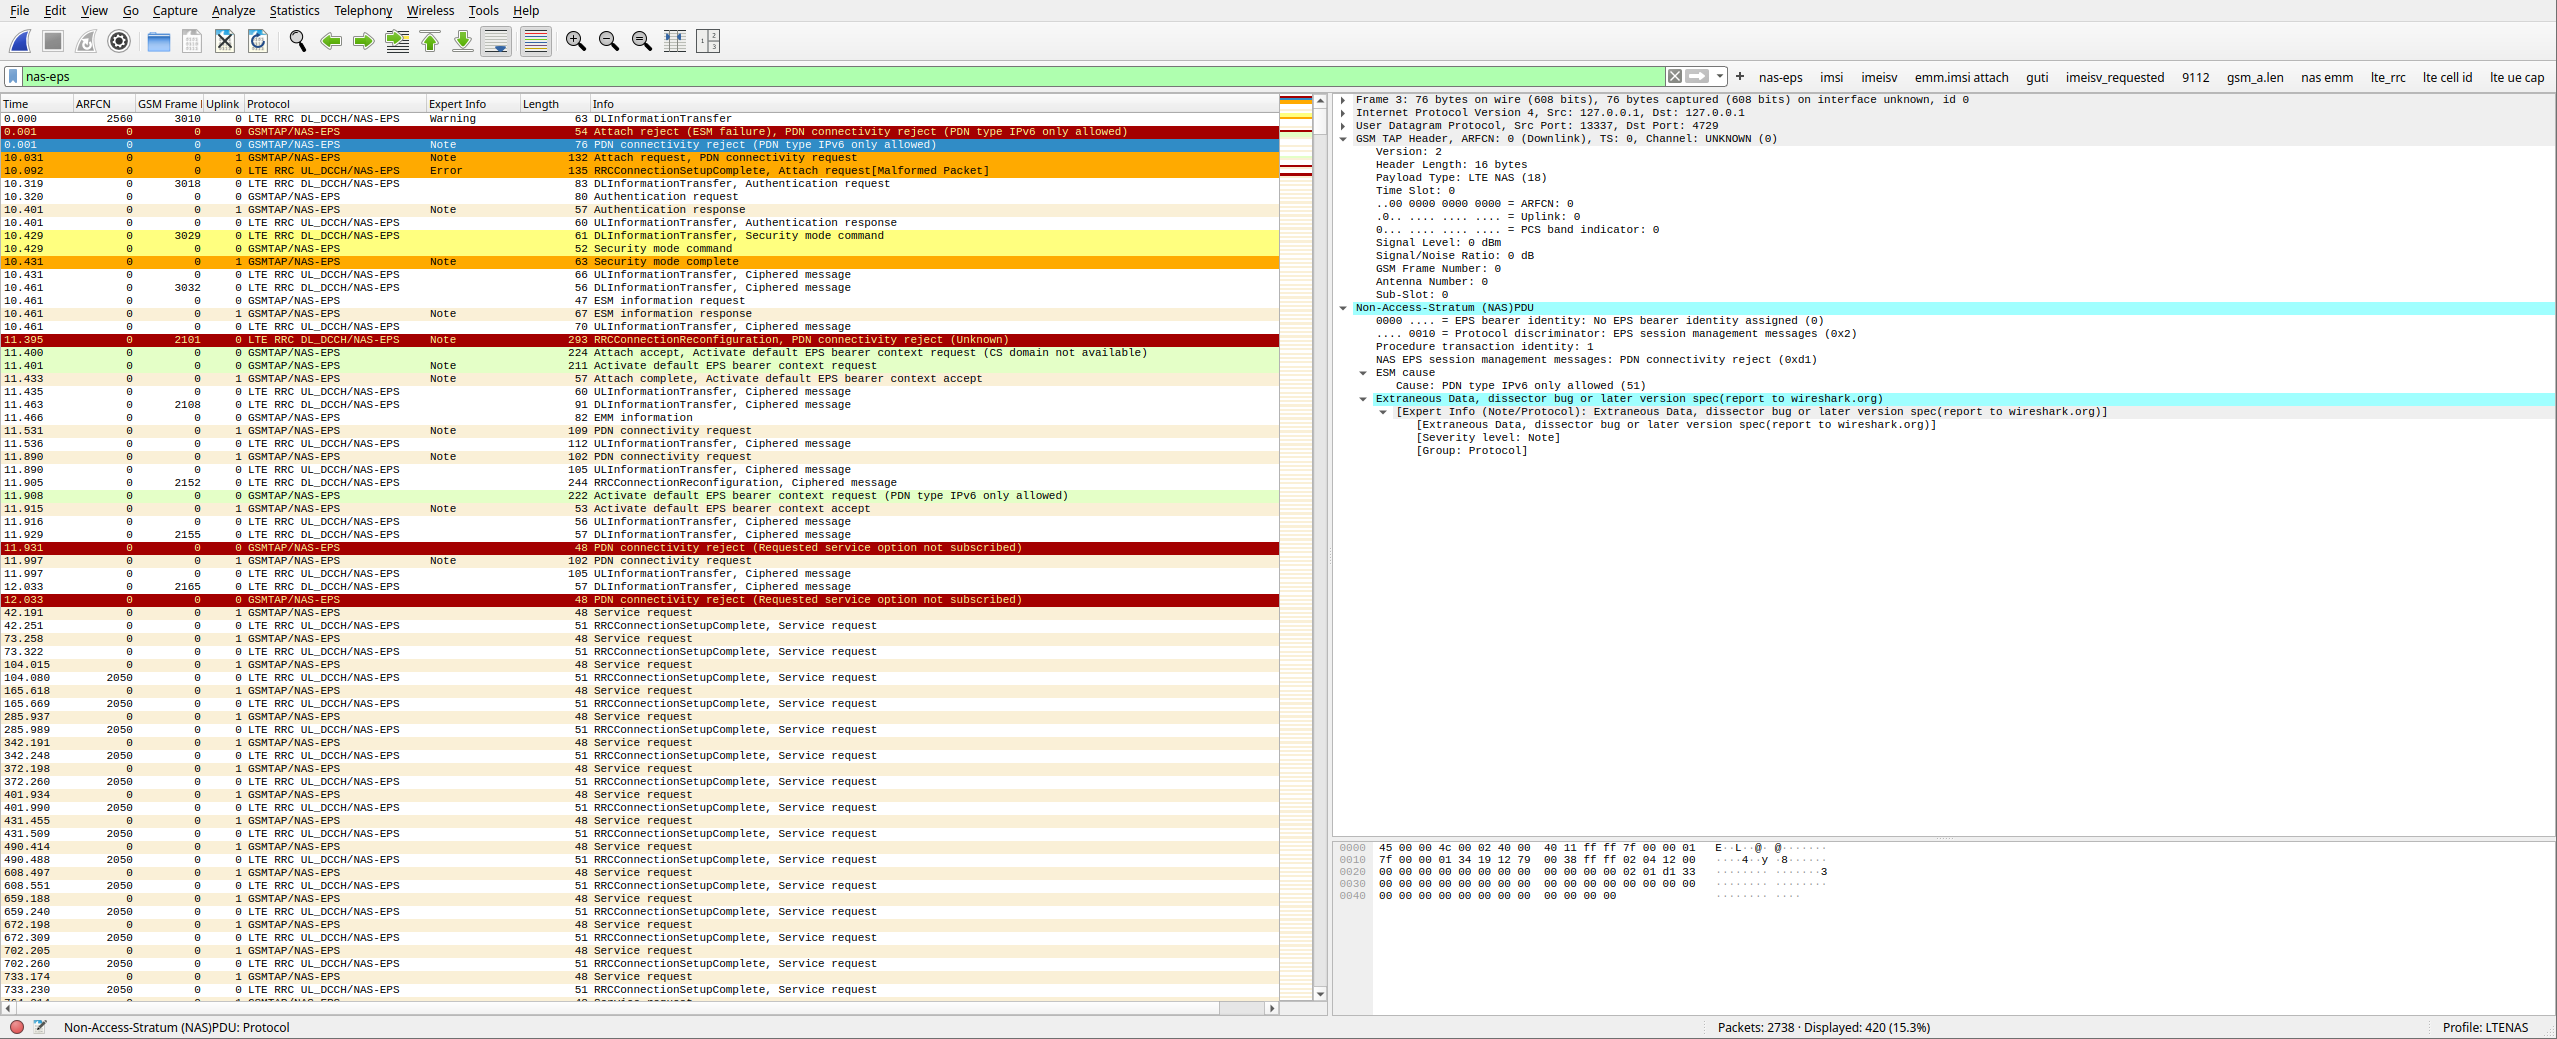This screenshot has width=2557, height=1039.
Task: Toggle auto-scroll during live capture
Action: click(x=496, y=41)
